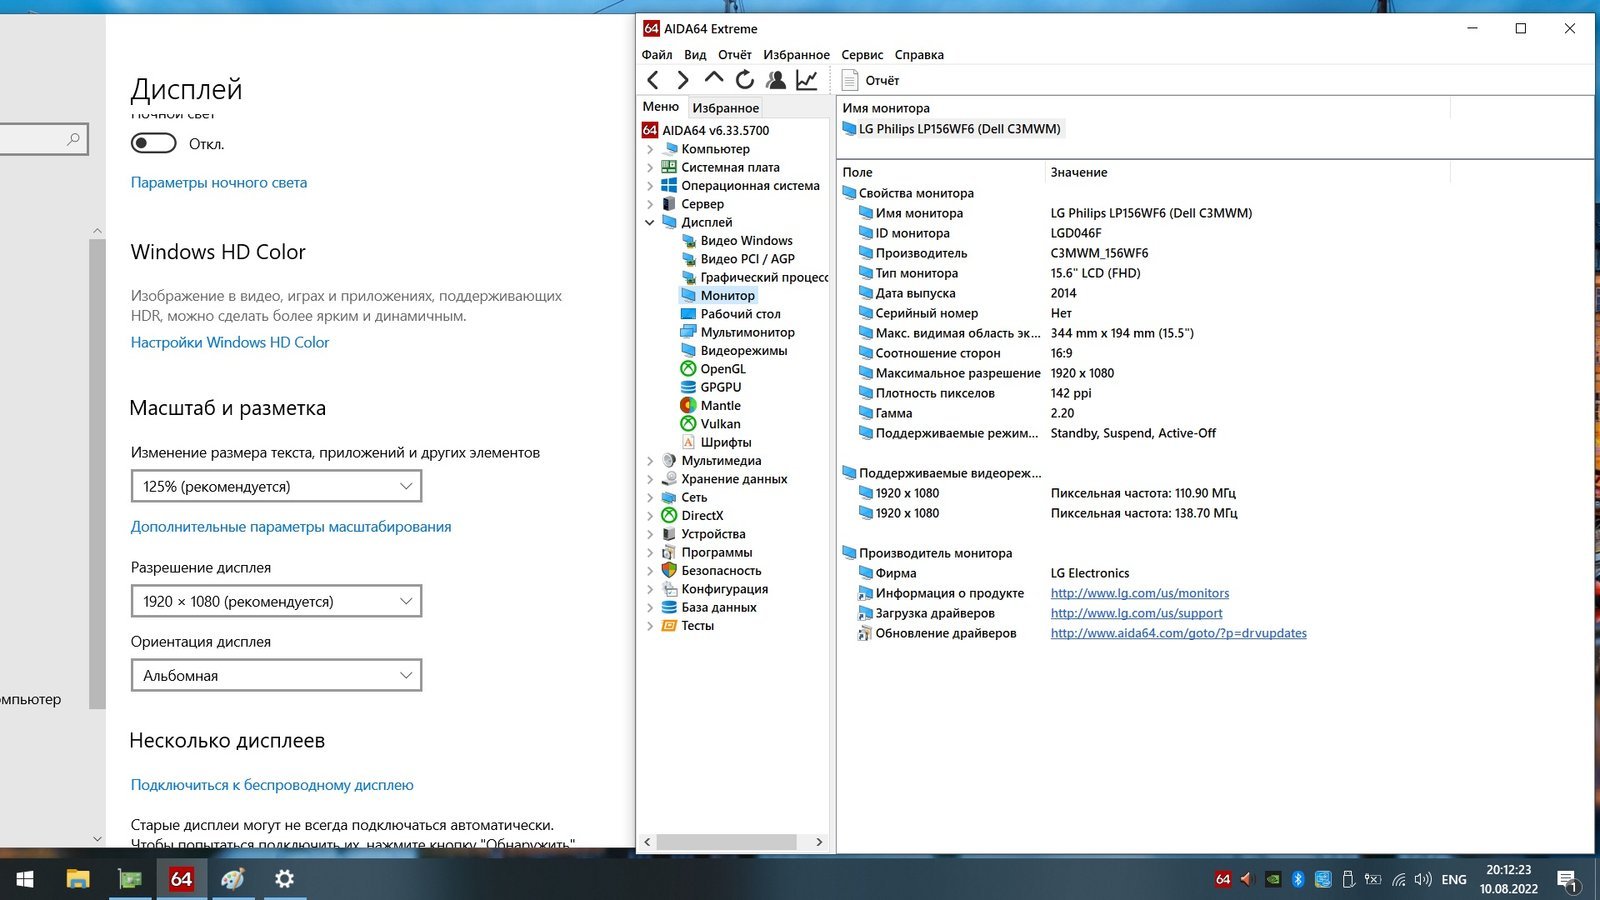Open Settings gear on taskbar

(284, 879)
